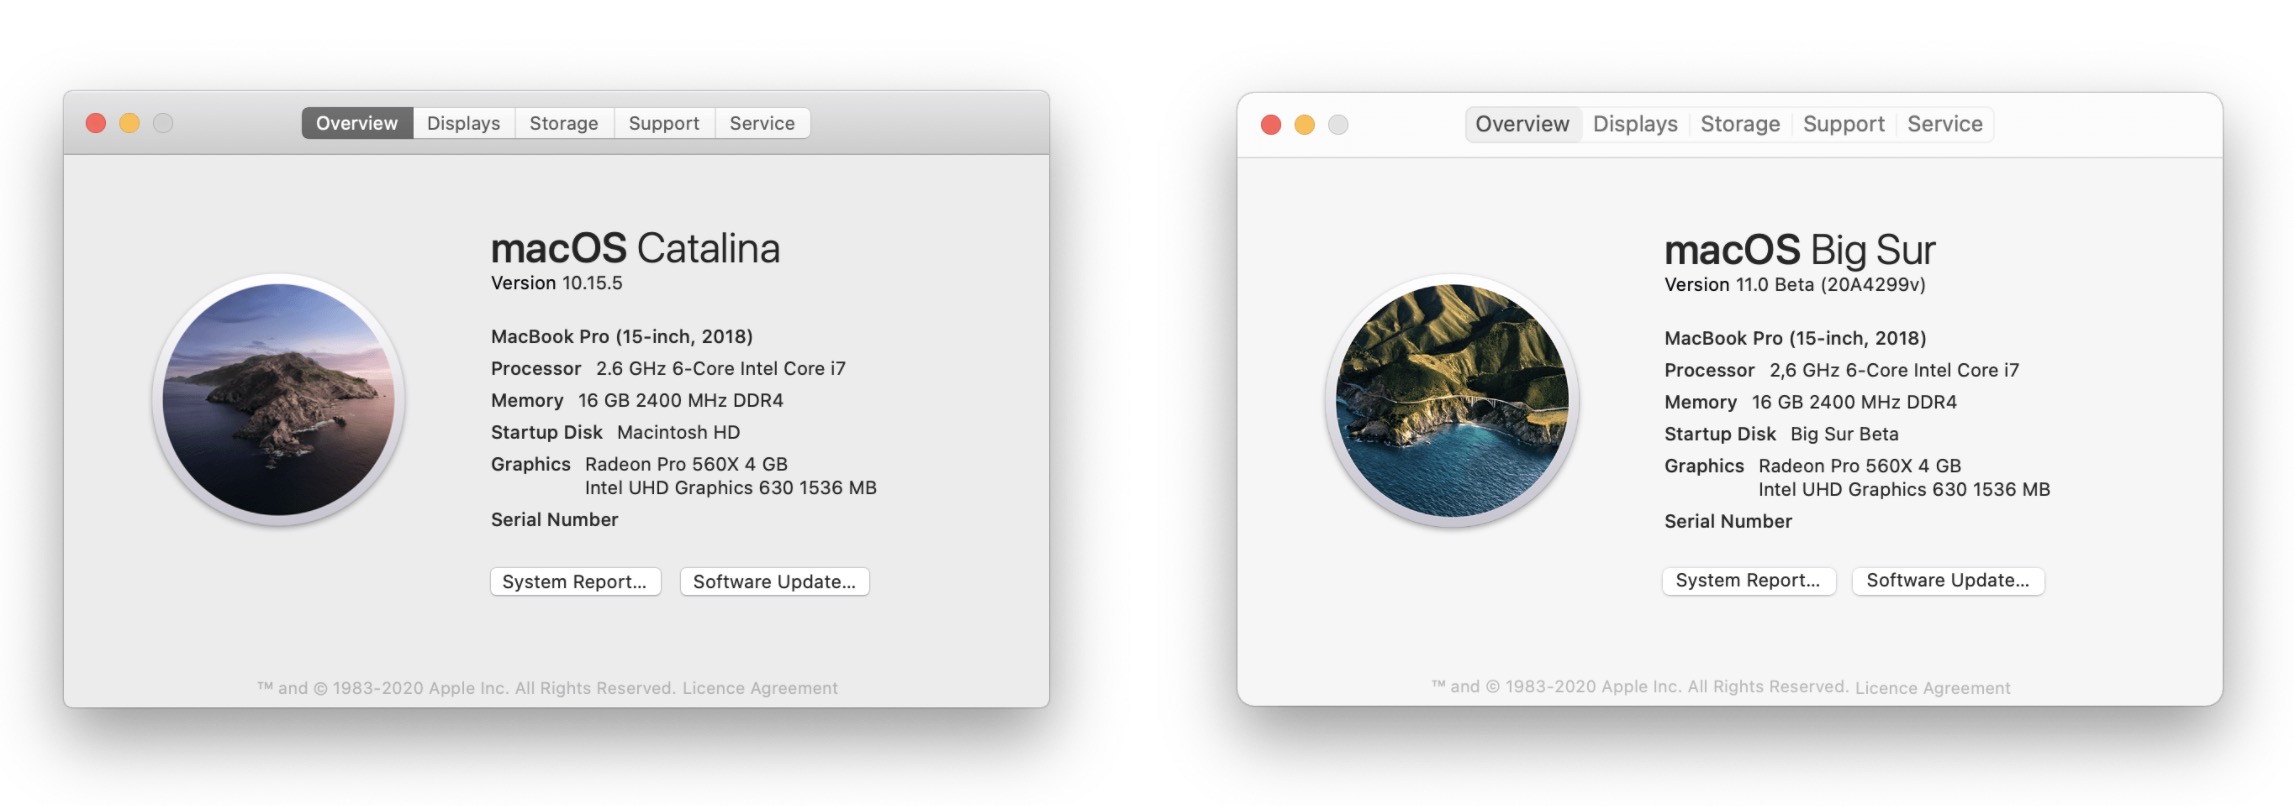2294x806 pixels.
Task: Click memory value '16 GB 2400 MHz DDR4' in Catalina window
Action: [x=681, y=401]
